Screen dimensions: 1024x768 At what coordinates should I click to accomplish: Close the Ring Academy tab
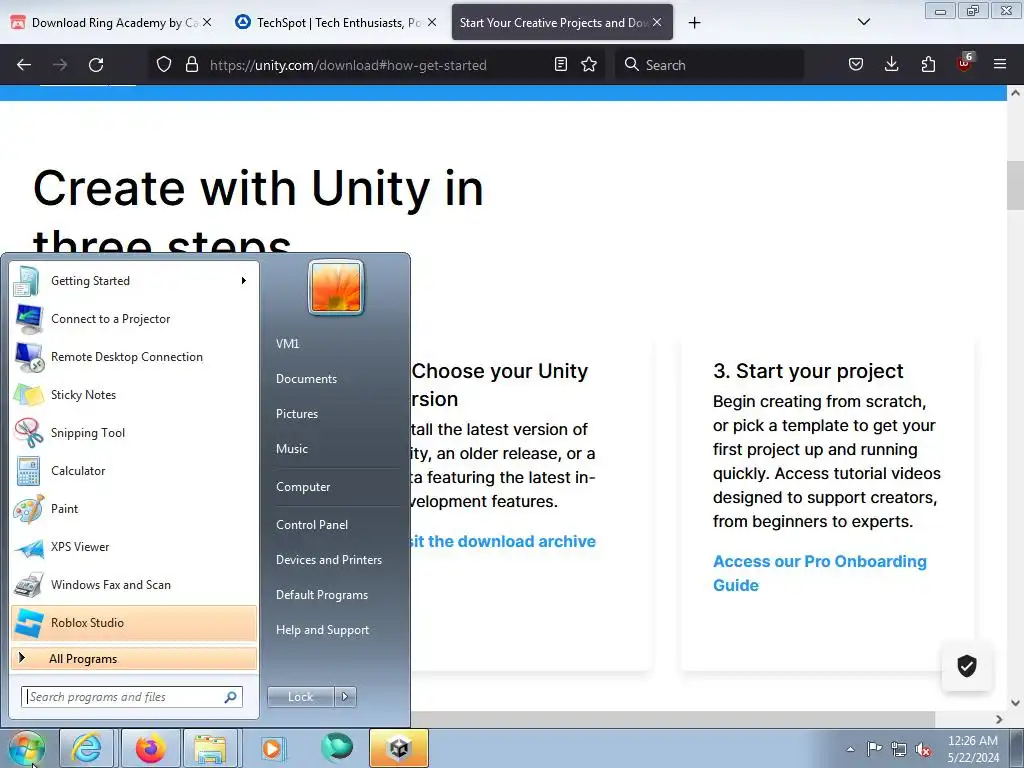pos(207,22)
